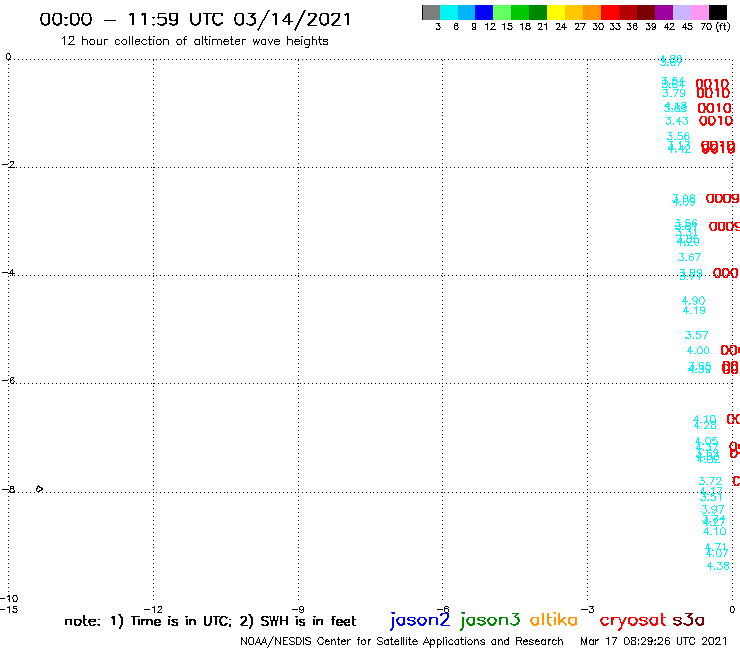740x650 pixels.
Task: Select the cryosat satellite label
Action: coord(633,620)
